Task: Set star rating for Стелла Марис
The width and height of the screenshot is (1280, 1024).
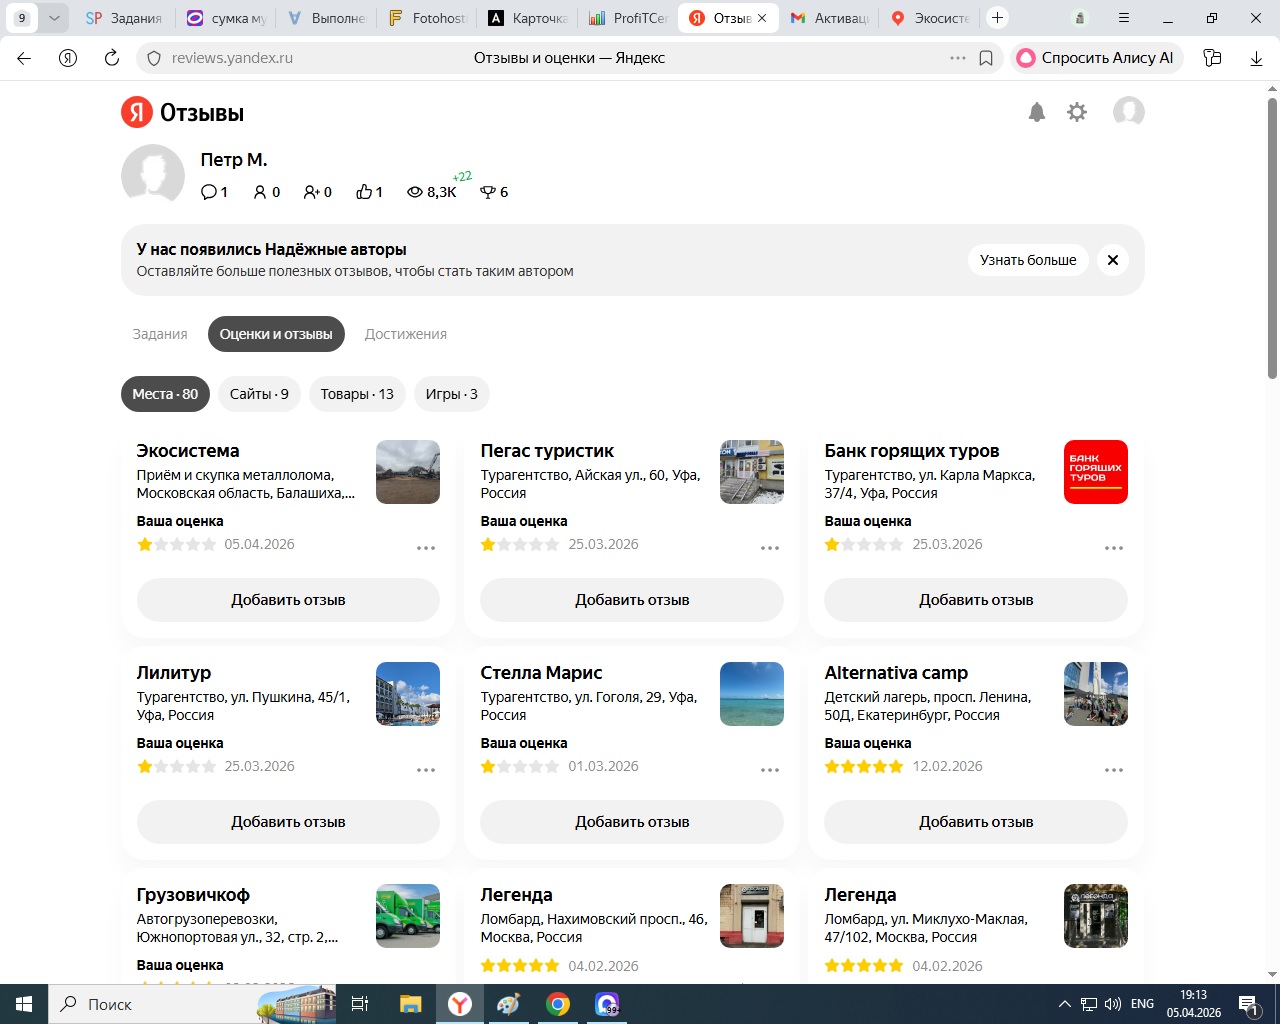Action: click(x=520, y=767)
